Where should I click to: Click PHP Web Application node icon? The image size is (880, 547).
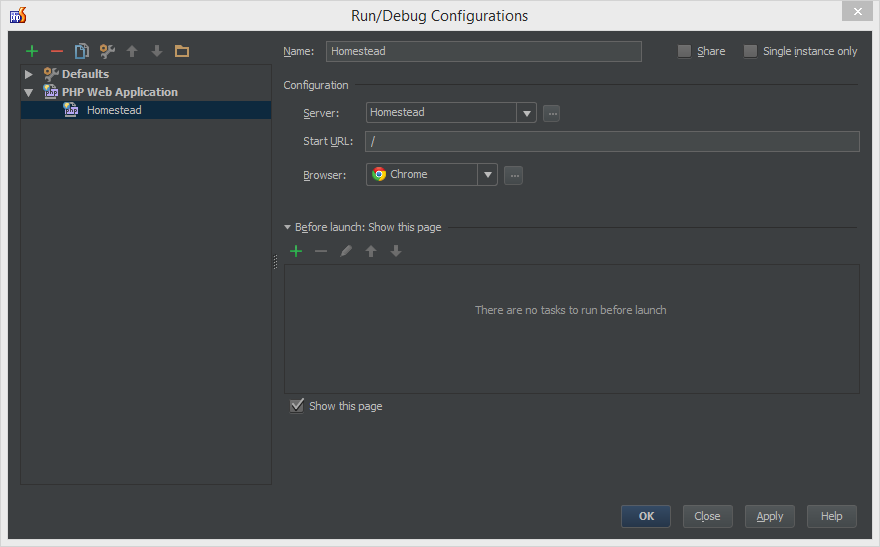click(x=51, y=92)
